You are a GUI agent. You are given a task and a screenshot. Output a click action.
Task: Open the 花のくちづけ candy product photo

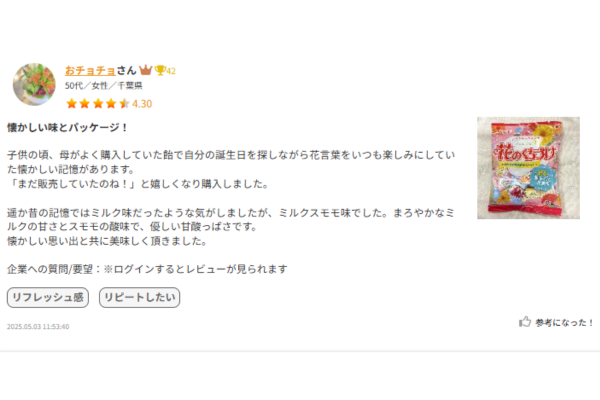coord(528,168)
